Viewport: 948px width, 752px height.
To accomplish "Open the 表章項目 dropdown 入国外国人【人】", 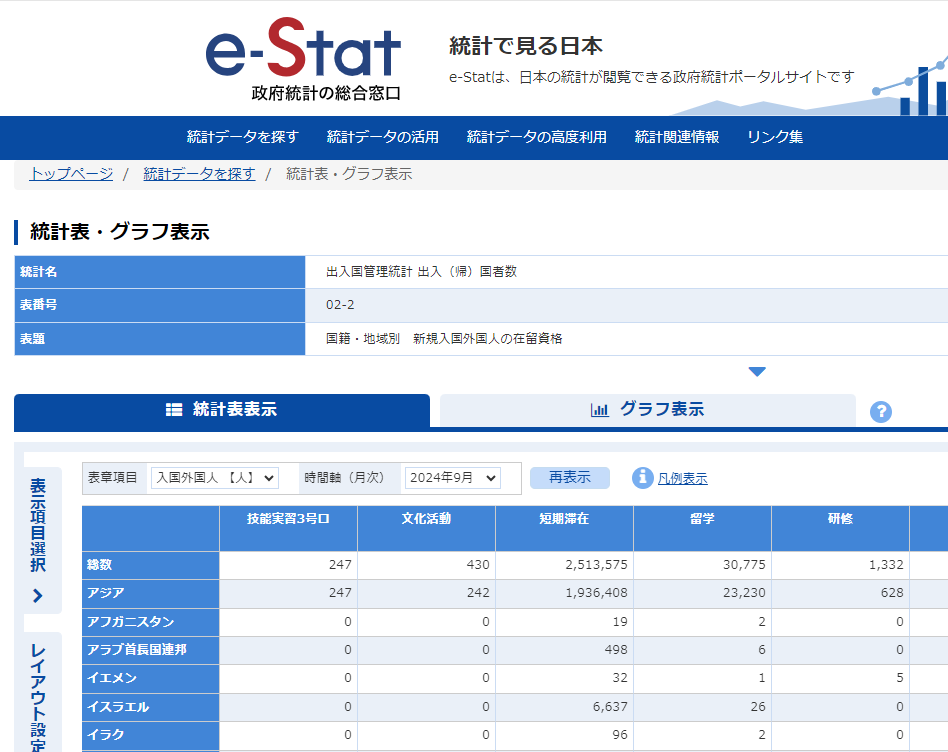I will point(215,478).
